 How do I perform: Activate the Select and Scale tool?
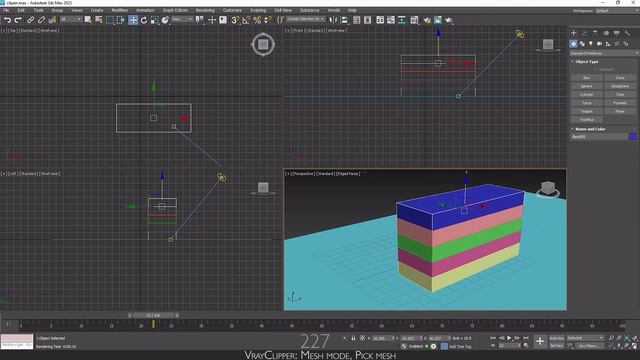154,20
